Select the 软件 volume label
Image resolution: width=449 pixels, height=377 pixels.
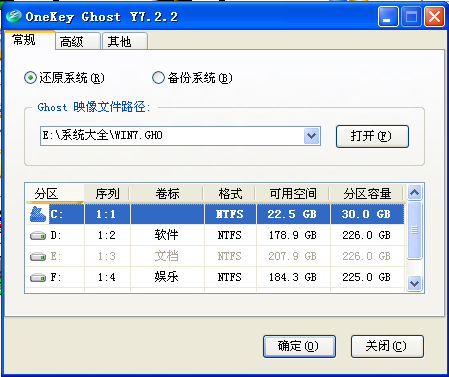[x=166, y=235]
